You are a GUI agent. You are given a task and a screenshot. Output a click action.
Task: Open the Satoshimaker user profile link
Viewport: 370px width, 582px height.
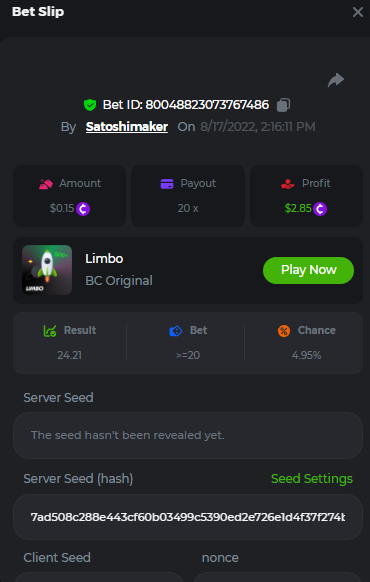coord(127,127)
